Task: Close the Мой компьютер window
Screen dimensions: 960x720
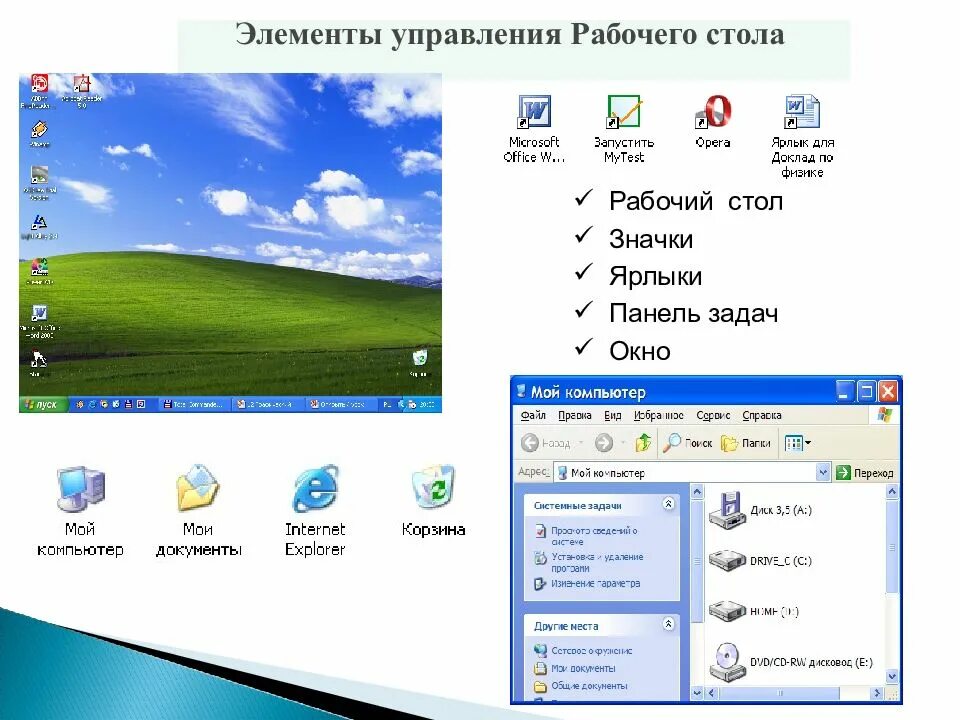Action: point(888,391)
